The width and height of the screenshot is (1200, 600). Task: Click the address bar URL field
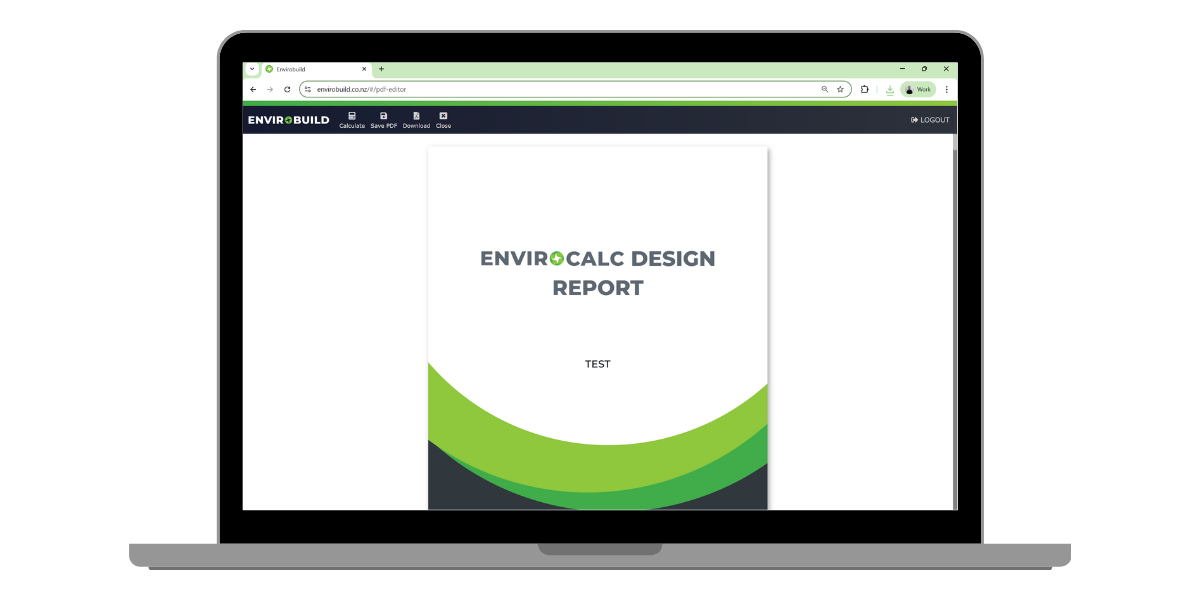click(575, 89)
